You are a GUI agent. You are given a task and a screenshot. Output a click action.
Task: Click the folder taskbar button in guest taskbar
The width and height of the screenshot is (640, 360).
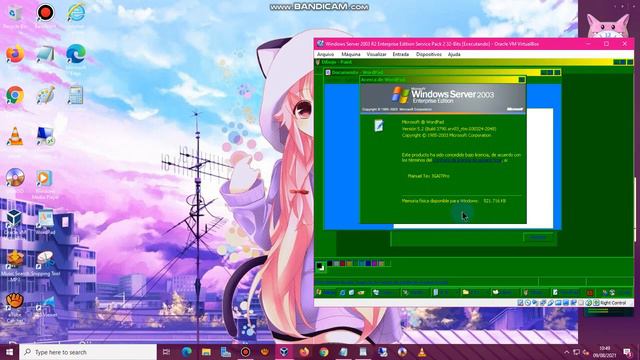tap(476, 292)
